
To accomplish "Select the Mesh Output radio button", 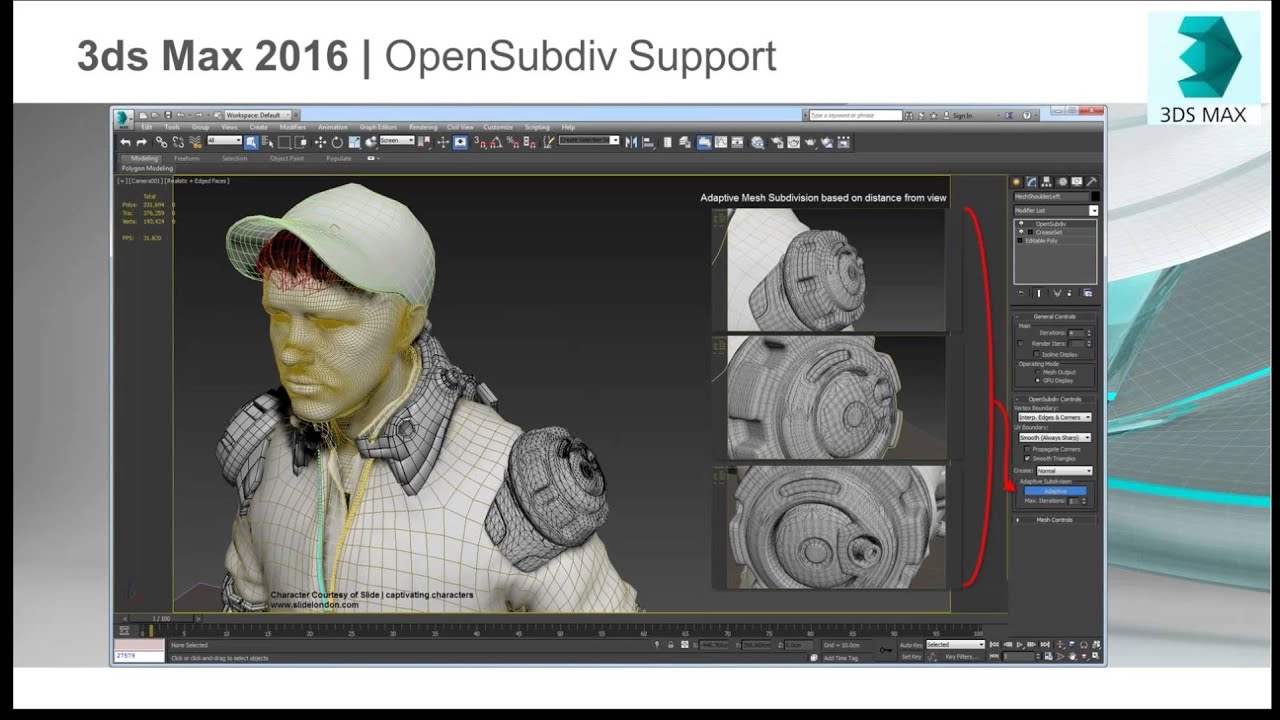I will (x=1037, y=372).
